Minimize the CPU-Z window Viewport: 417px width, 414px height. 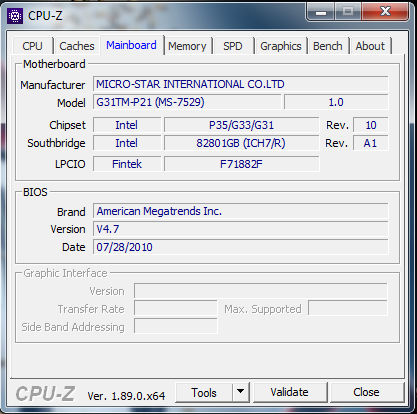[x=321, y=12]
